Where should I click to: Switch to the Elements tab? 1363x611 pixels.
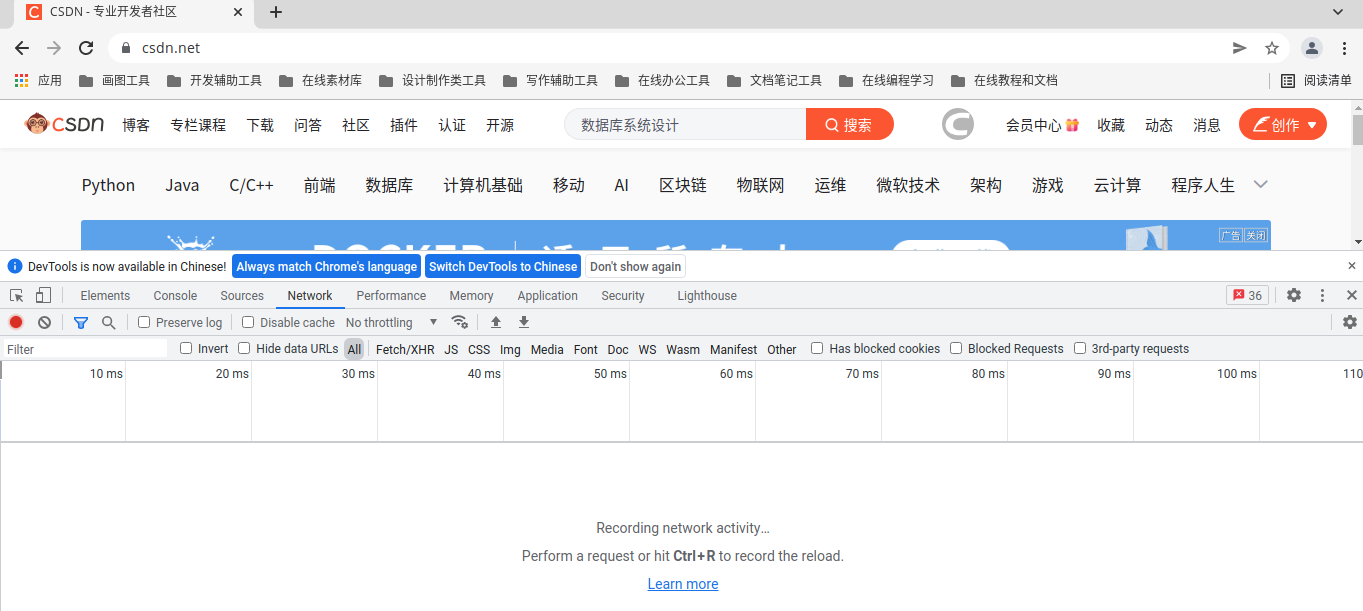click(105, 295)
